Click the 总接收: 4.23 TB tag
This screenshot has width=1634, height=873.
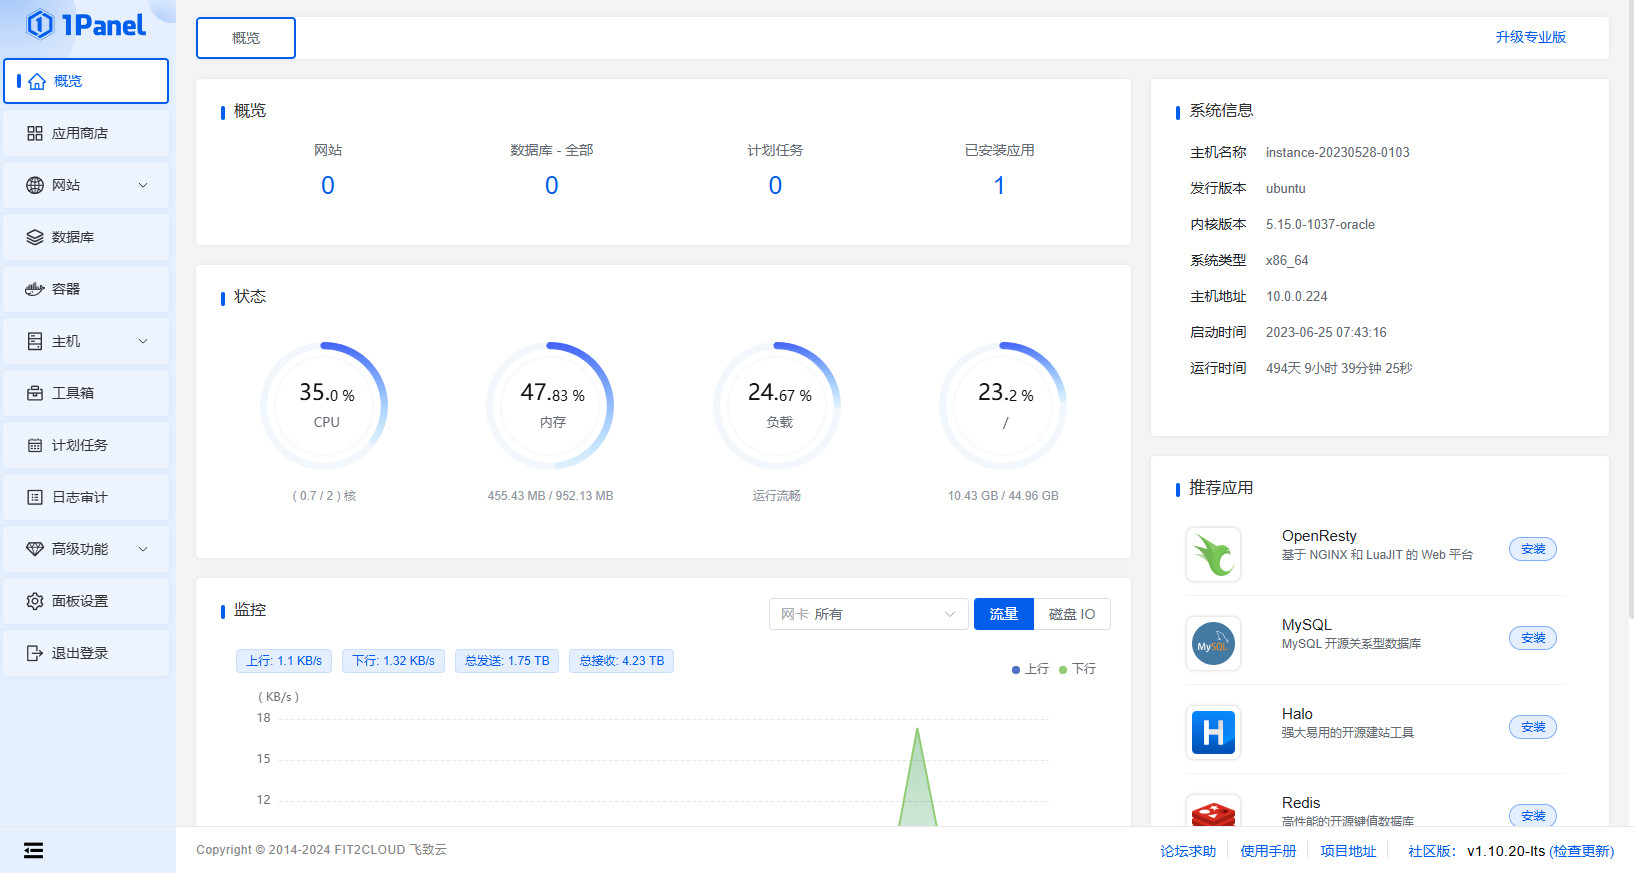click(x=622, y=661)
